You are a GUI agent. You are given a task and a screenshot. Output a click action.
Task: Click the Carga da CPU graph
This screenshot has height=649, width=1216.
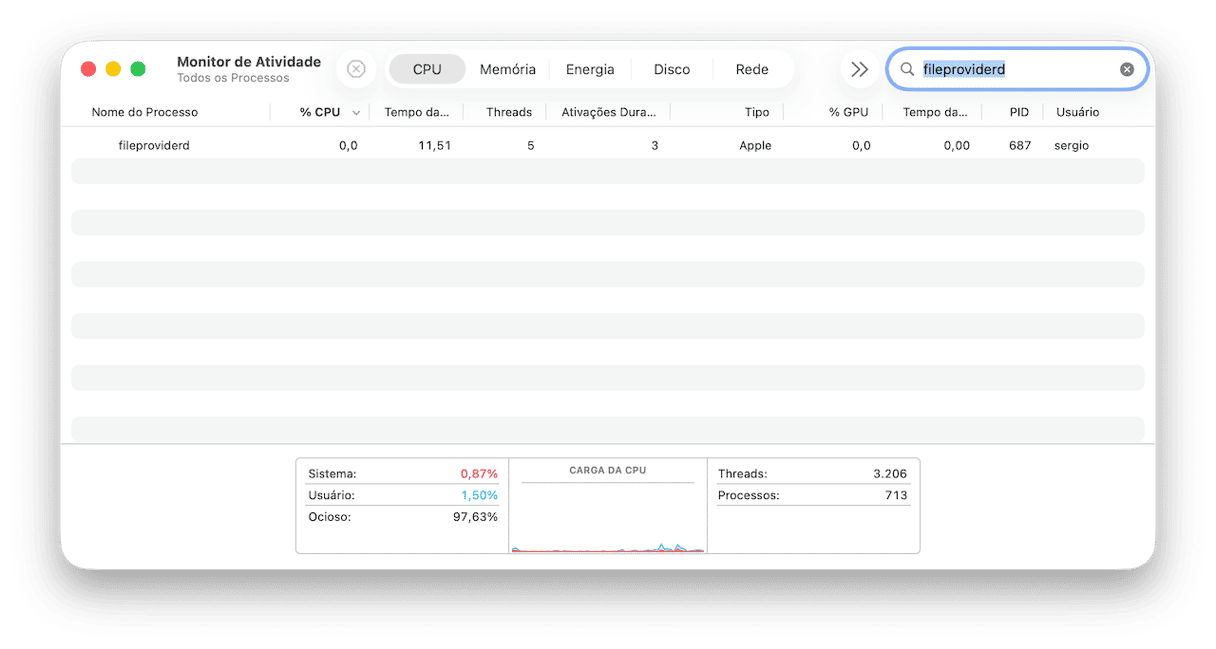(607, 515)
